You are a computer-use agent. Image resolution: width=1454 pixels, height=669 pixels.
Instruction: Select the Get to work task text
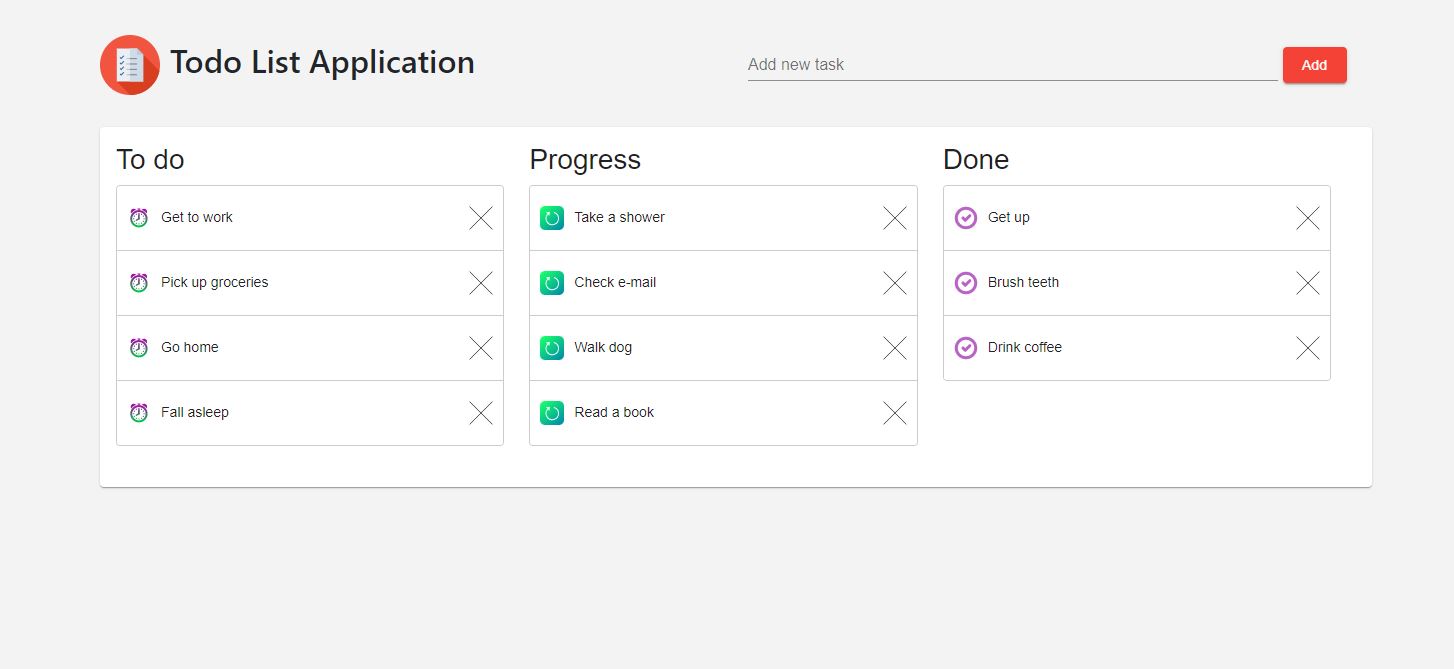coord(197,217)
